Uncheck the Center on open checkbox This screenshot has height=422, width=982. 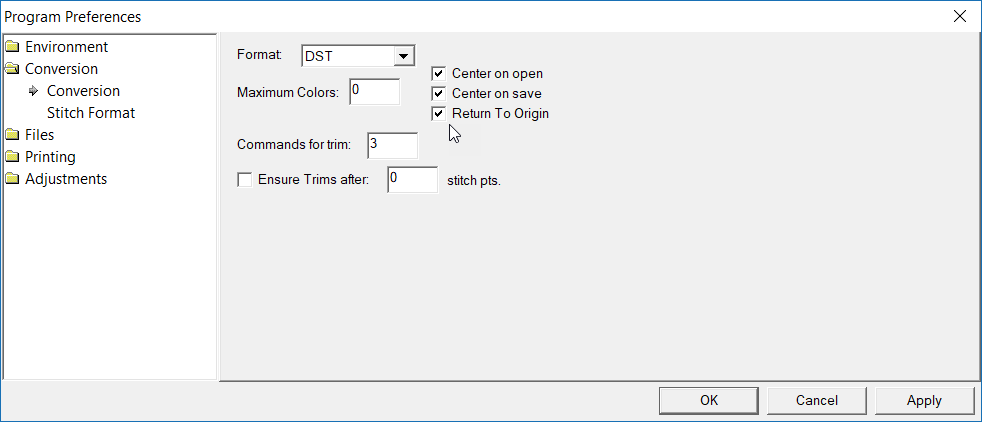(438, 73)
